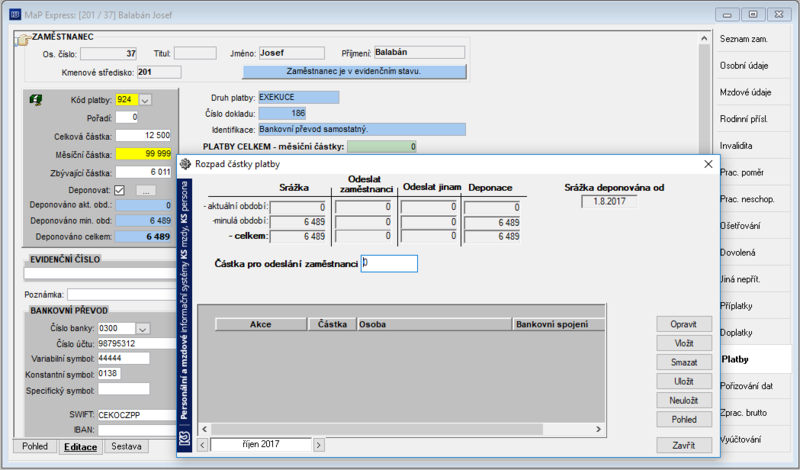Image resolution: width=800 pixels, height=470 pixels.
Task: Click the grid scrollbar's right arrow
Action: [598, 429]
